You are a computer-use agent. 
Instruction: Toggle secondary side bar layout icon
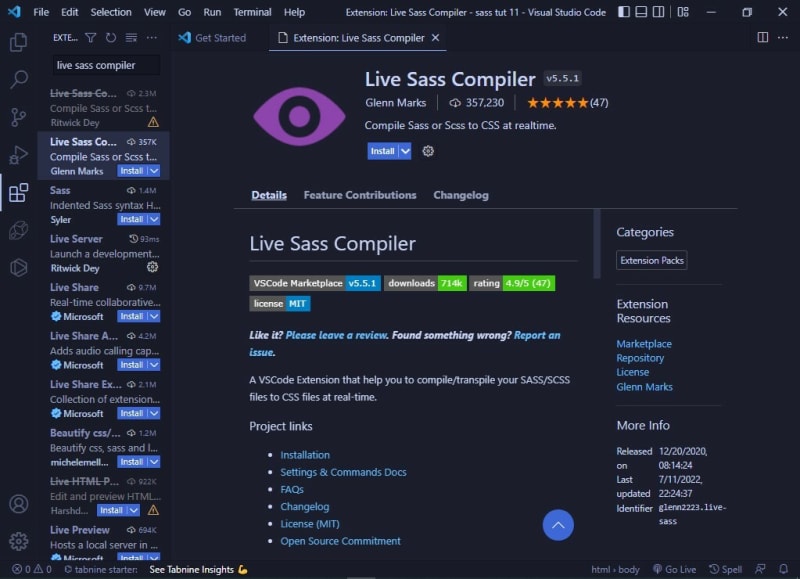click(x=659, y=12)
